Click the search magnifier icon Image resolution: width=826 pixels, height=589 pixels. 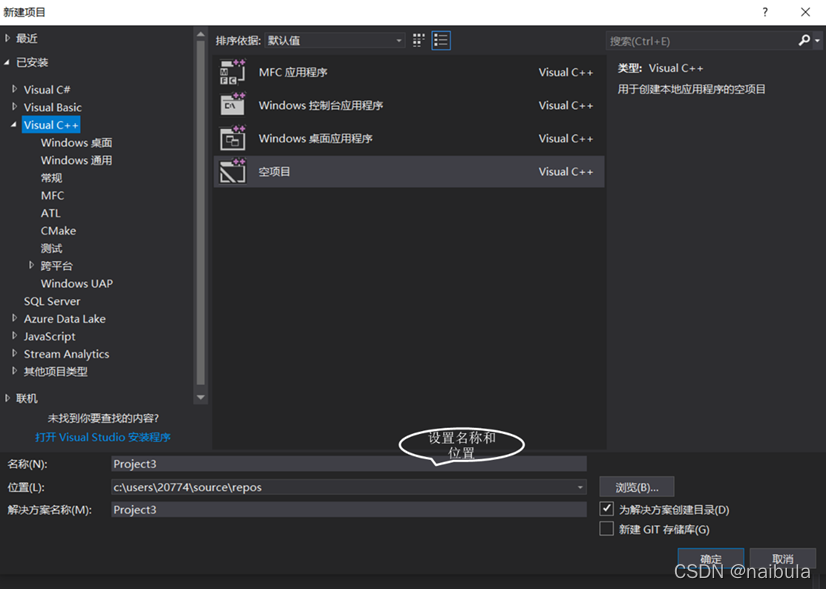804,41
